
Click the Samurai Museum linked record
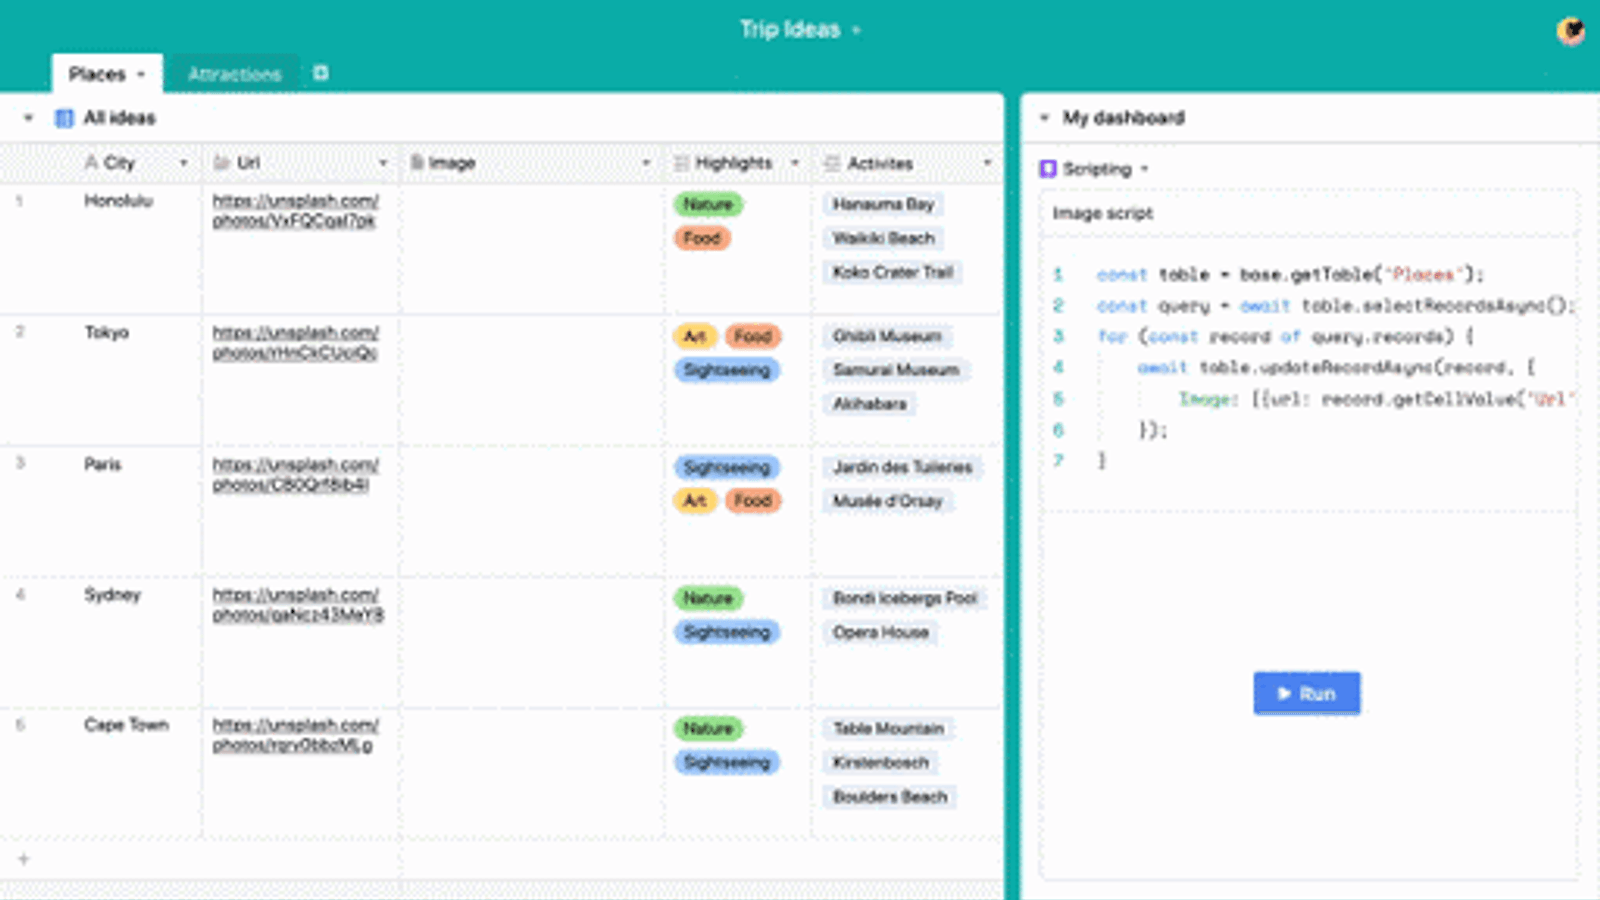click(x=896, y=370)
